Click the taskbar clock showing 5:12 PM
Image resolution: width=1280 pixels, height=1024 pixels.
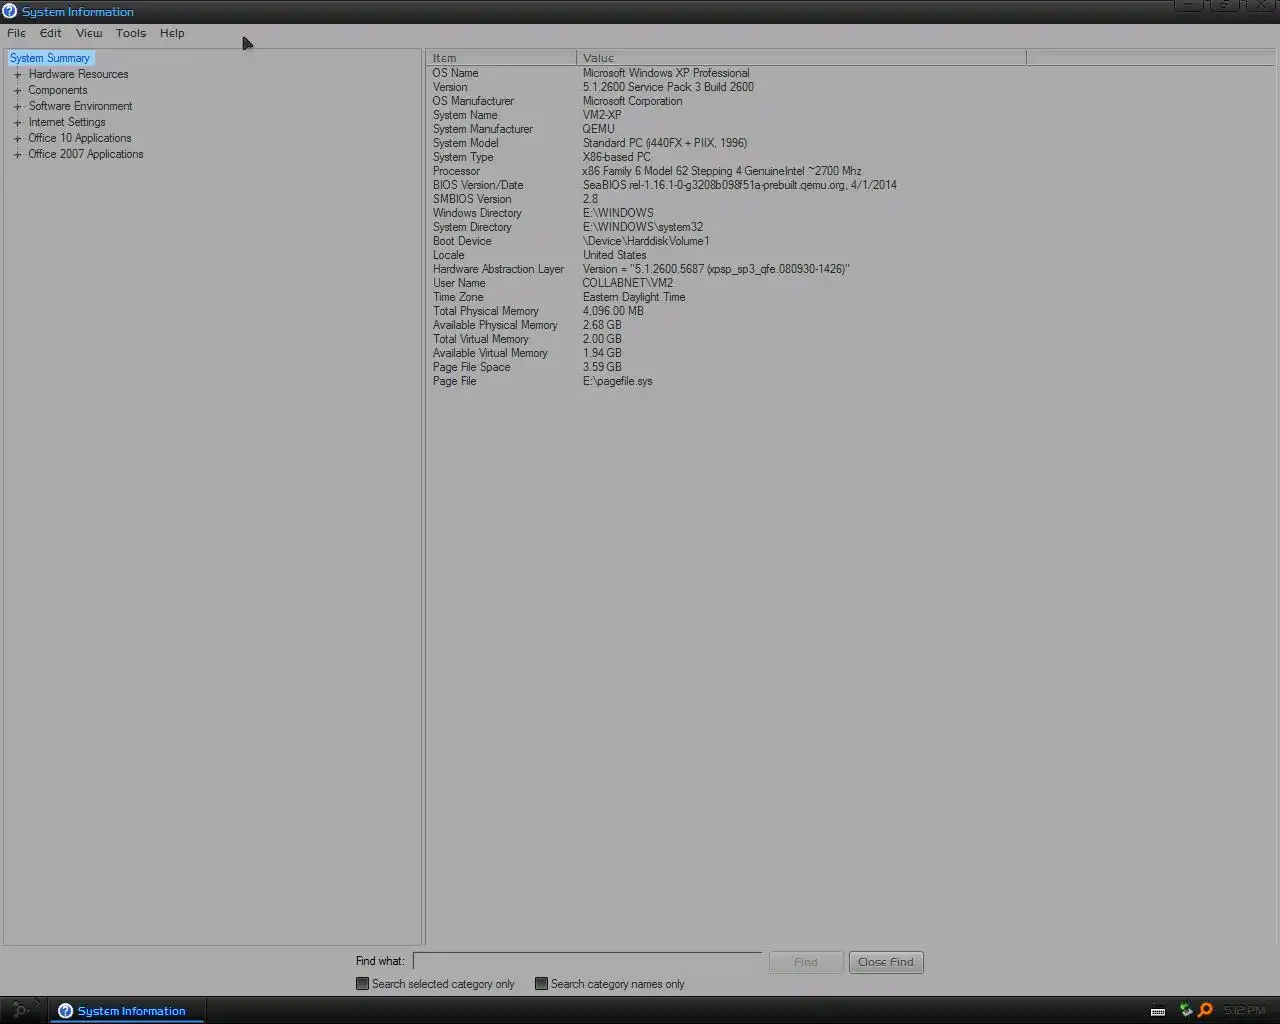tap(1244, 1010)
